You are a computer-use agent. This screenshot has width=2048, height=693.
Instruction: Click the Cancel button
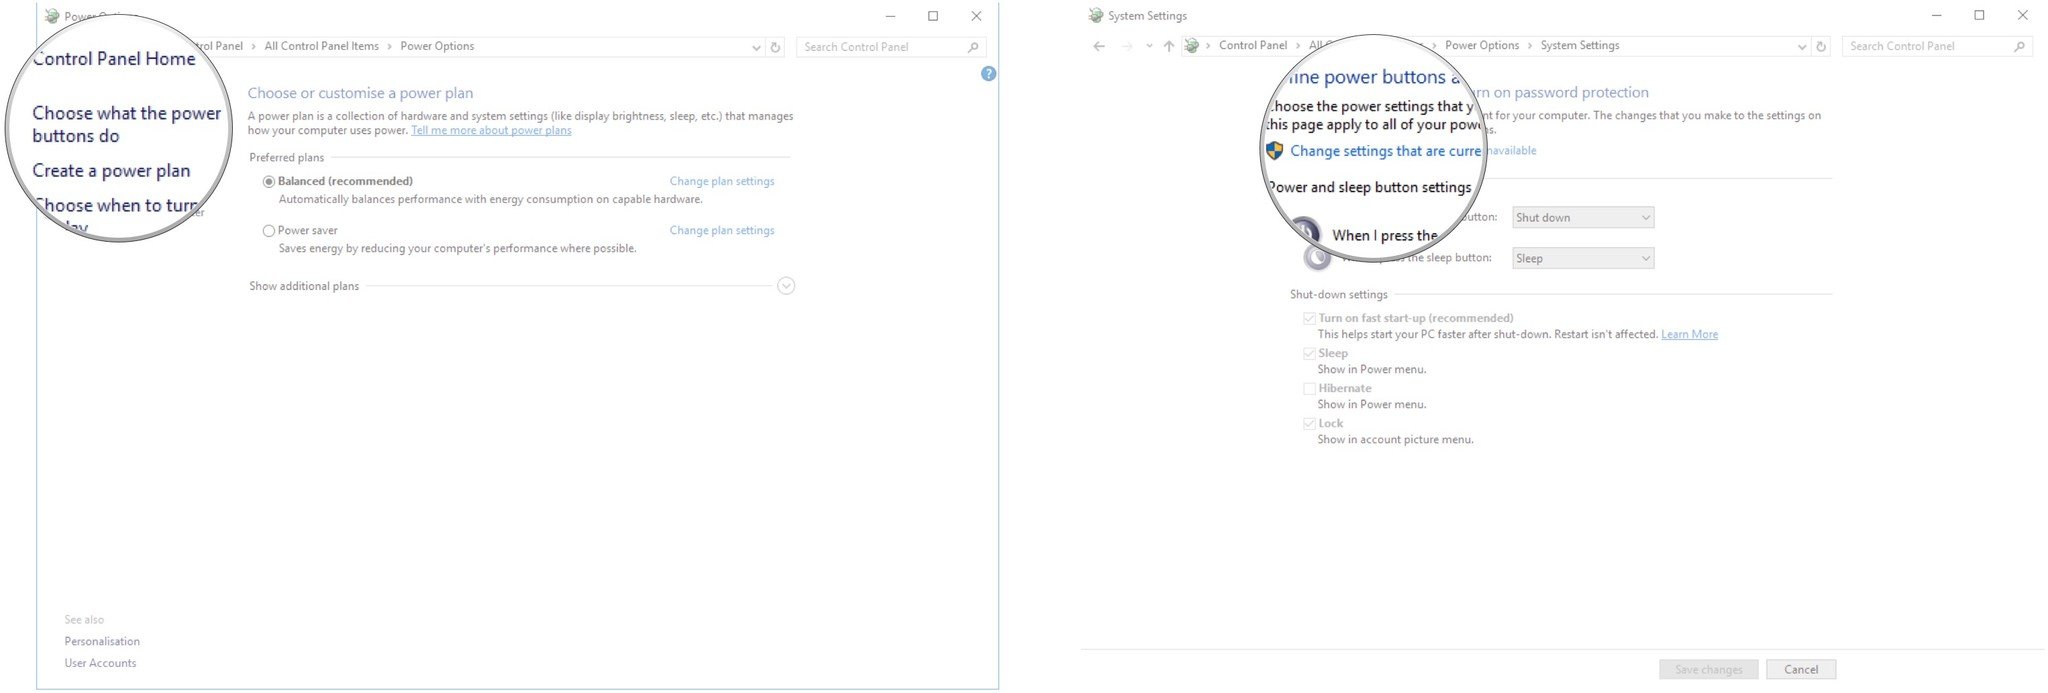point(1800,670)
